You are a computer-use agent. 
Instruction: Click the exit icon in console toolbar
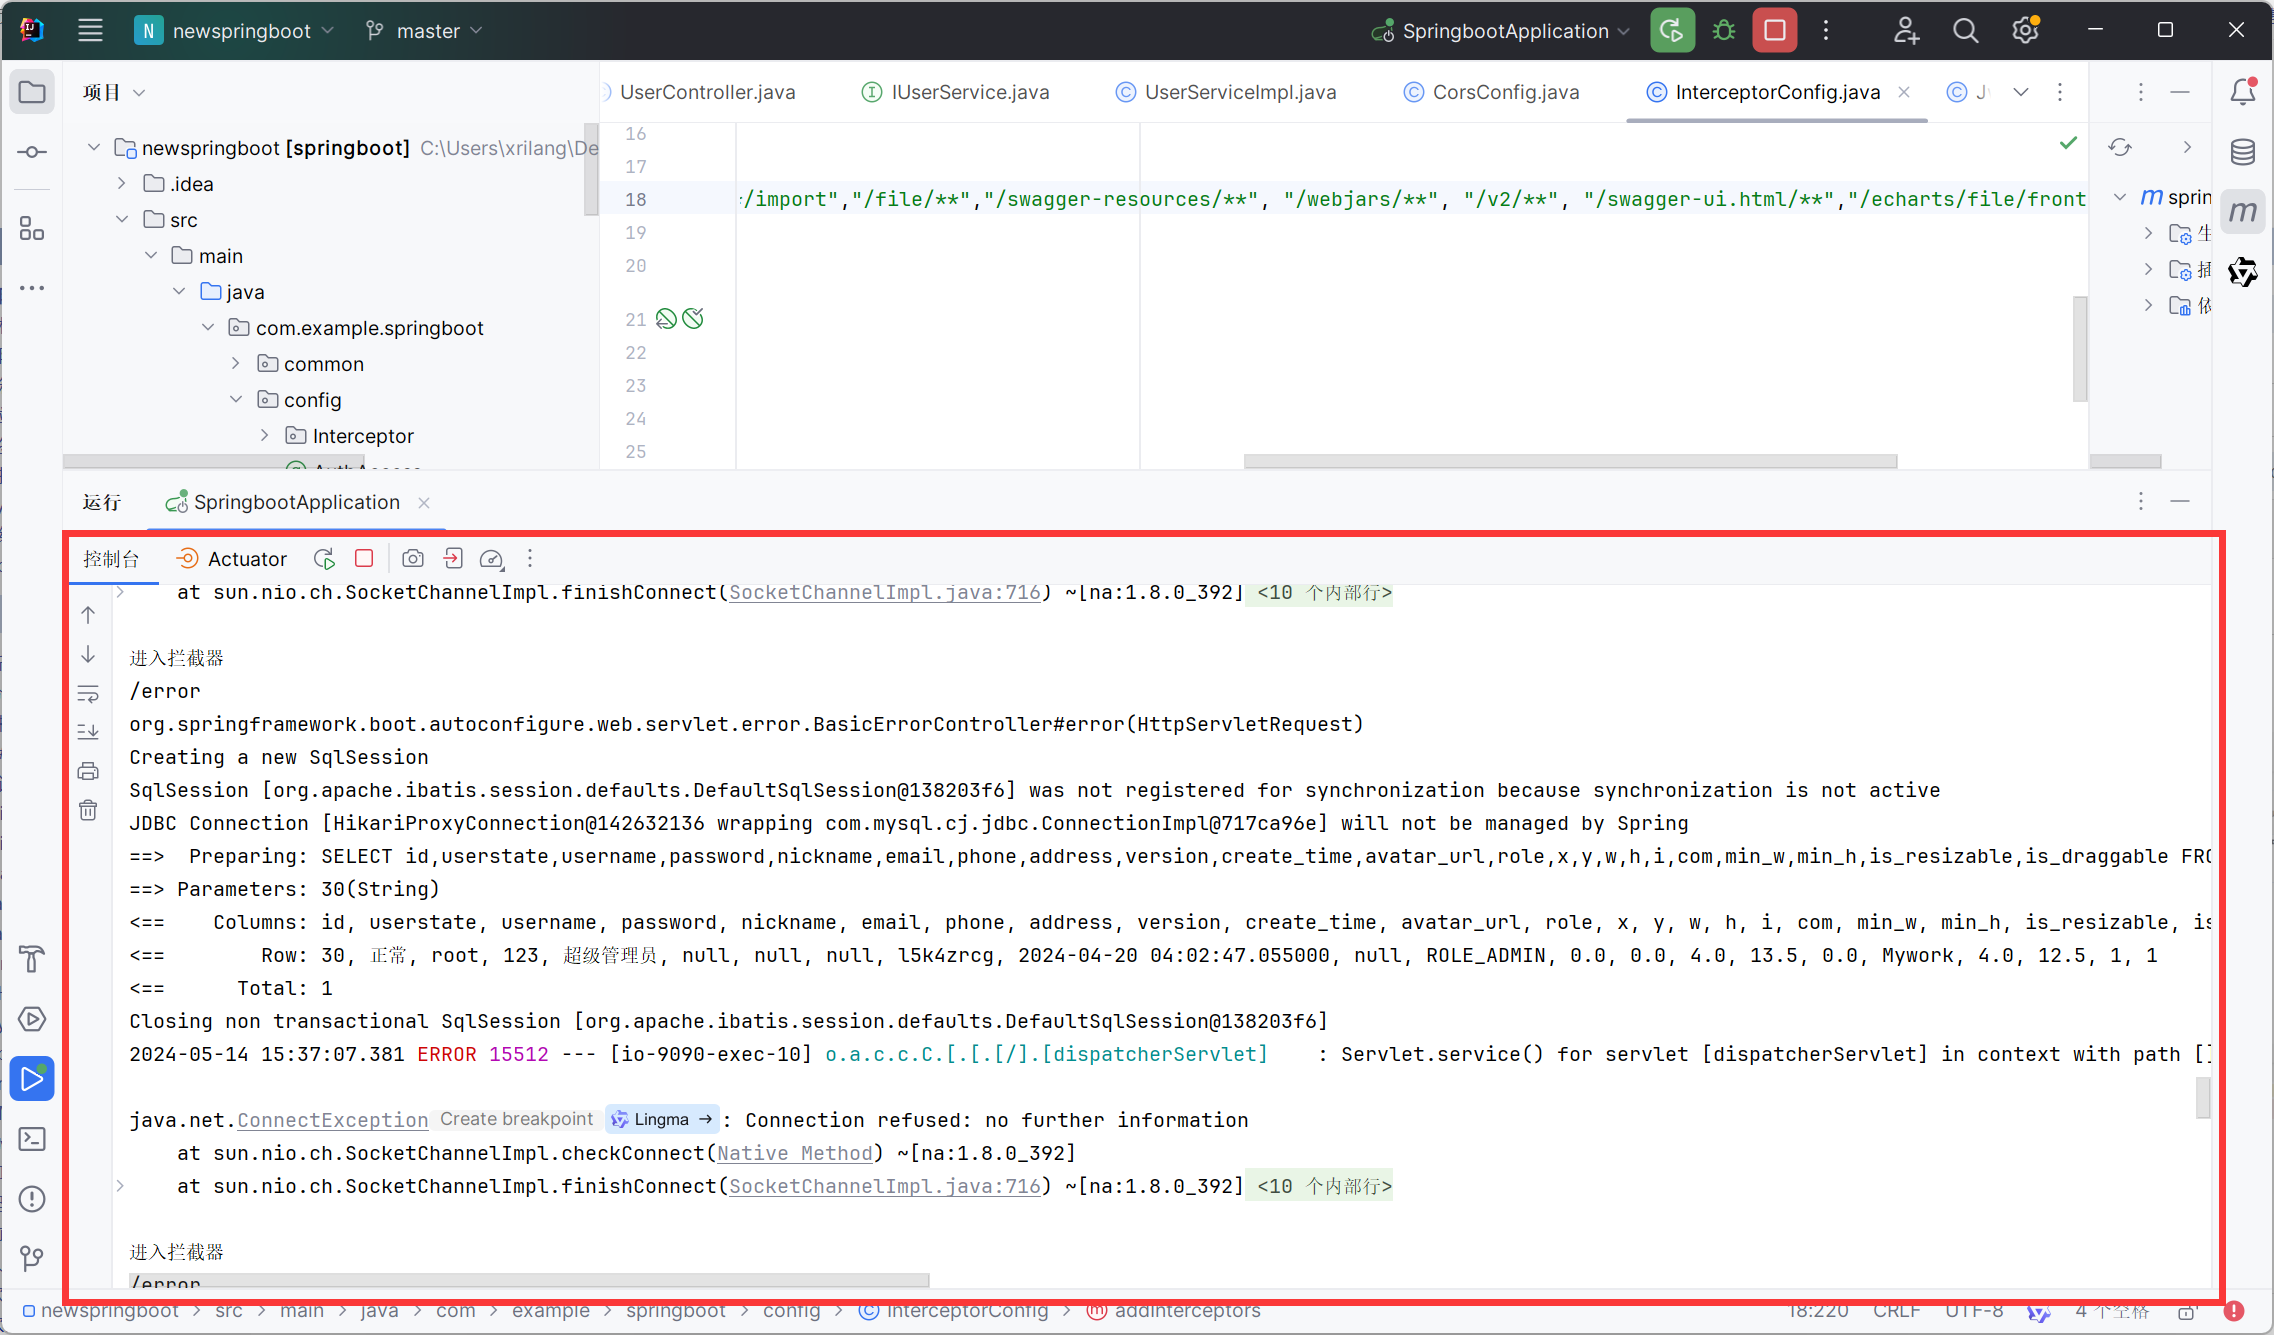point(453,559)
